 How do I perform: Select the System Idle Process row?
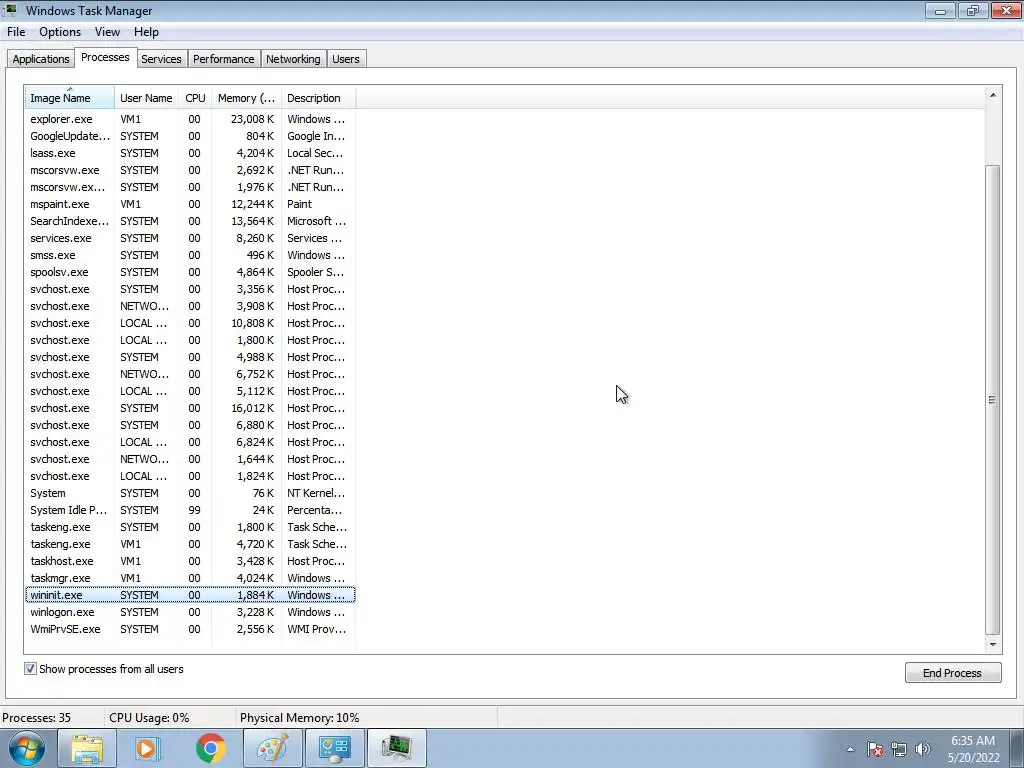(190, 510)
